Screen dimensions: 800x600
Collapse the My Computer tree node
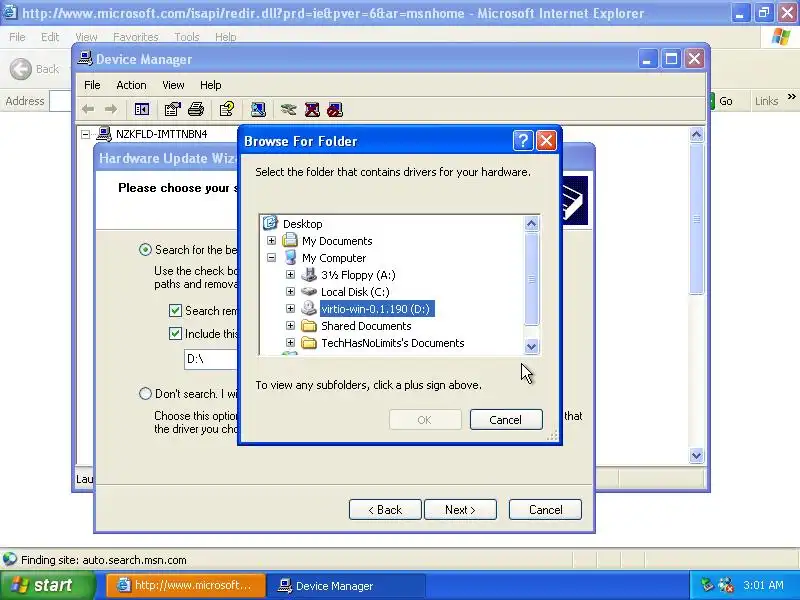coord(271,258)
